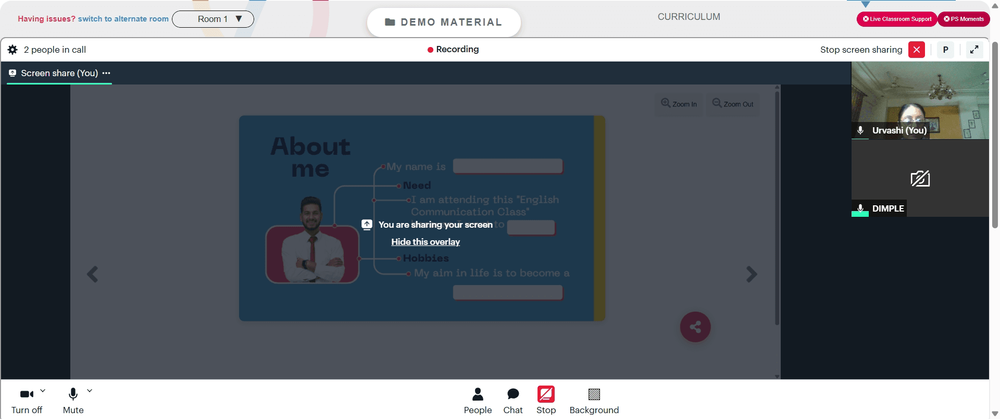The image size is (1000, 419).
Task: Click the camera-off icon on DIMPLE tile
Action: 920,179
